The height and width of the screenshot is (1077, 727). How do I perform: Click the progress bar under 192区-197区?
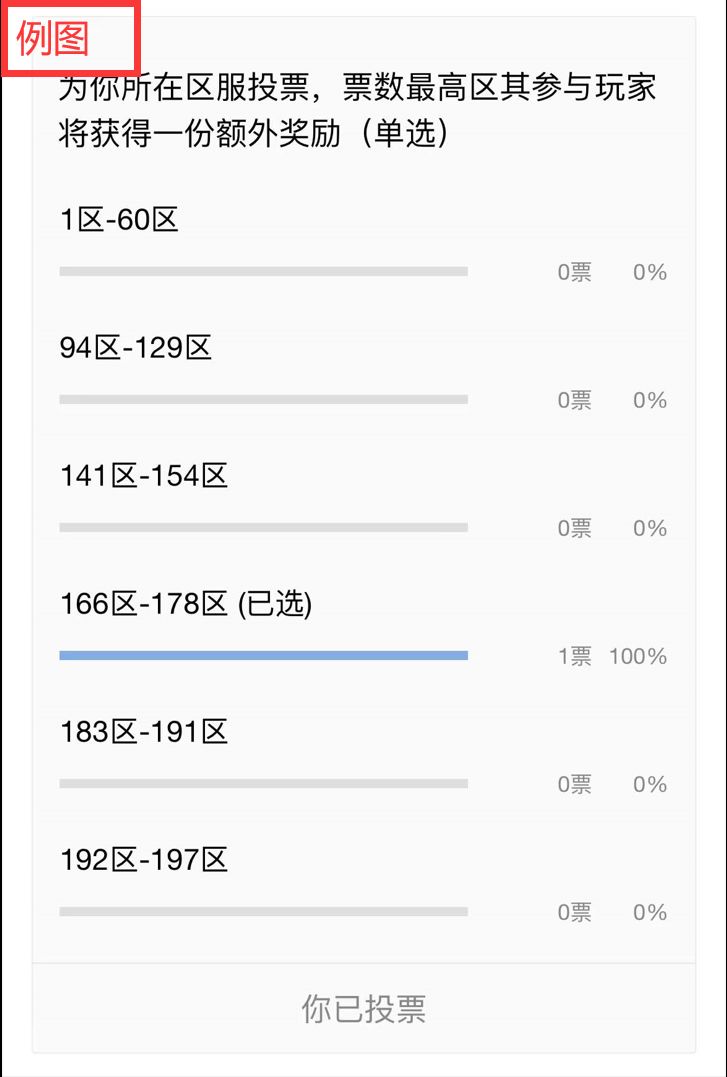(263, 912)
